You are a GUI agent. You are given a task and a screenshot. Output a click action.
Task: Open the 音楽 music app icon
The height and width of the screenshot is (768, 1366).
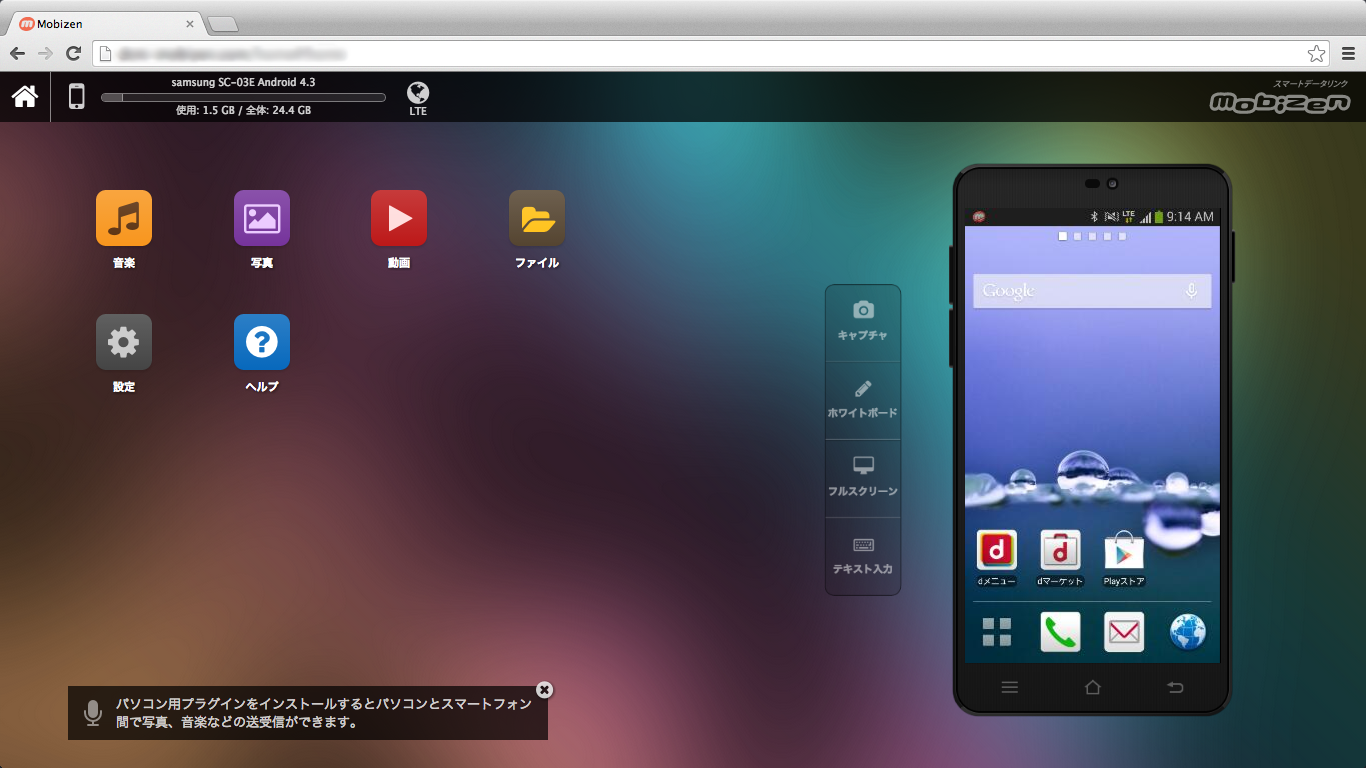point(124,218)
